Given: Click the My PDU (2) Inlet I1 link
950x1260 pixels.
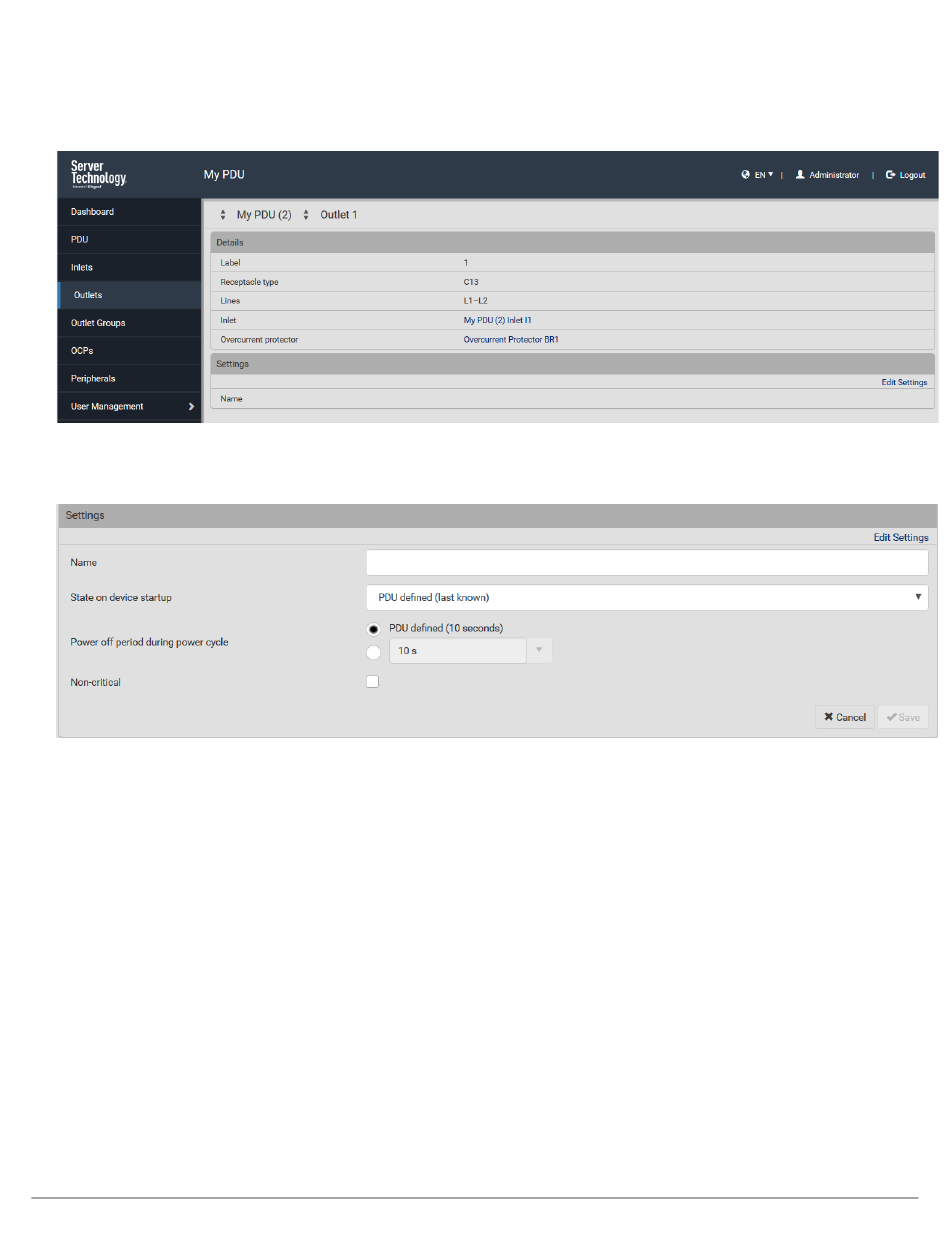Looking at the screenshot, I should [498, 320].
